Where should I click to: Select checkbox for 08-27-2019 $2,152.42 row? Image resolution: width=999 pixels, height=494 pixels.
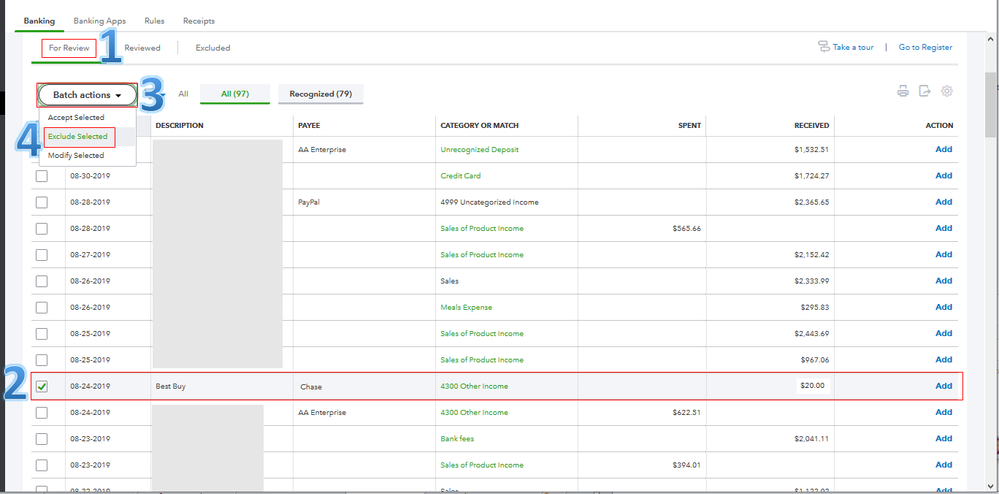point(41,255)
